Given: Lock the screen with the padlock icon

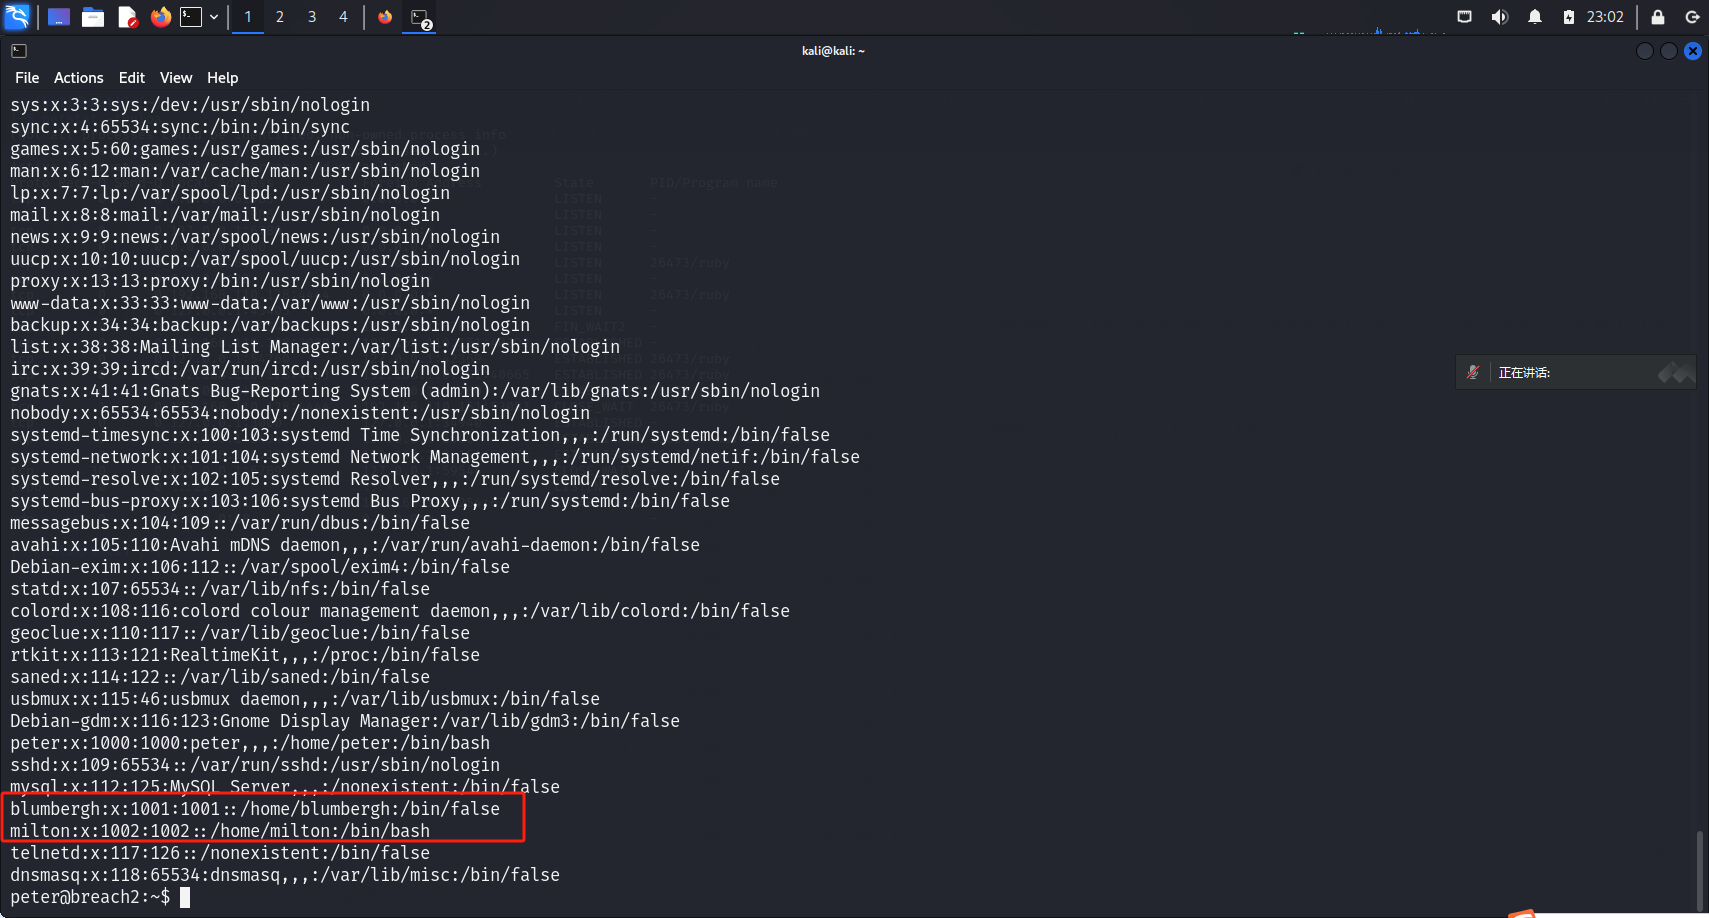Looking at the screenshot, I should pyautogui.click(x=1657, y=17).
